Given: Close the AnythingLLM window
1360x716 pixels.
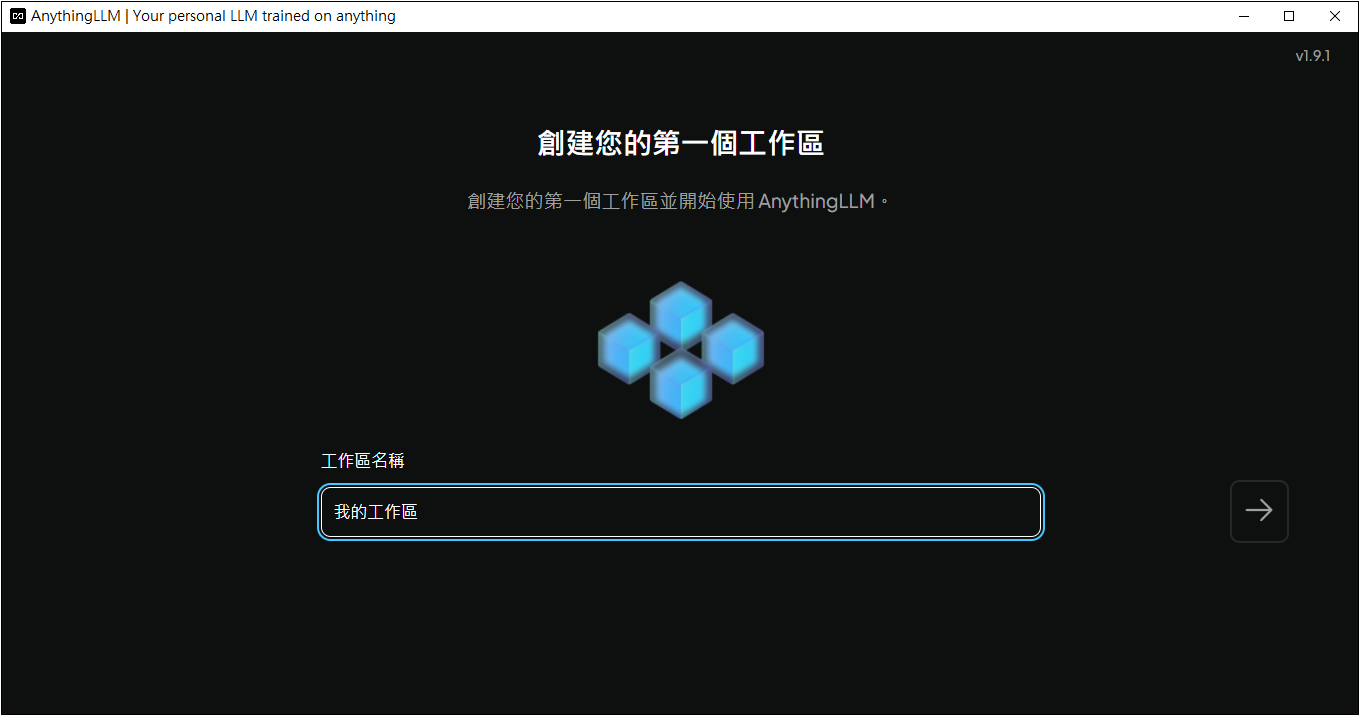Looking at the screenshot, I should [1335, 16].
